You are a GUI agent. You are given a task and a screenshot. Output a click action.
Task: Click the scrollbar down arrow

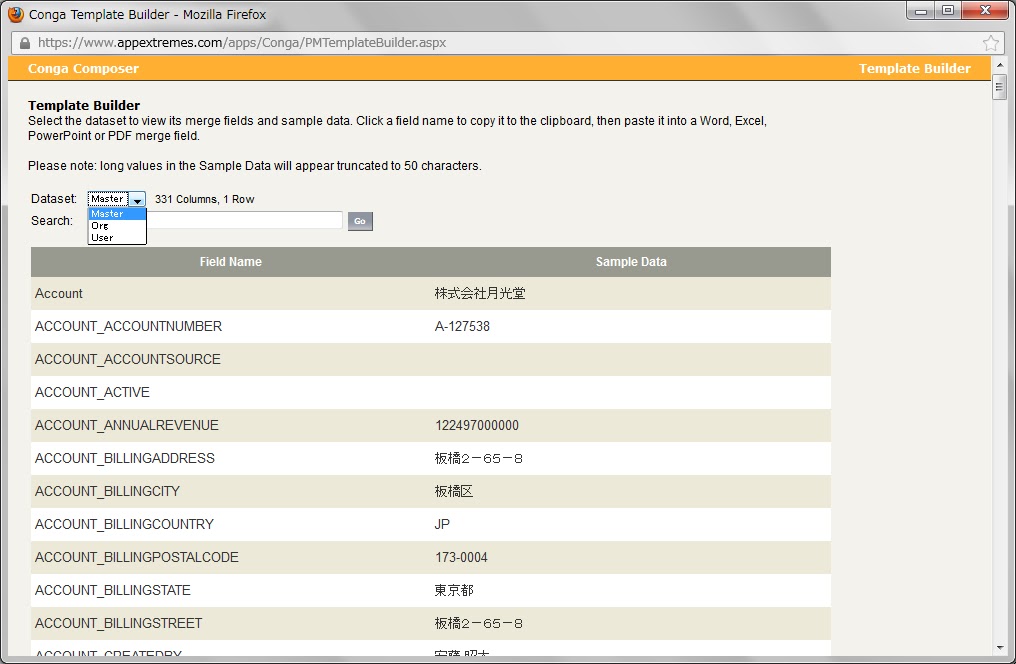(x=999, y=648)
